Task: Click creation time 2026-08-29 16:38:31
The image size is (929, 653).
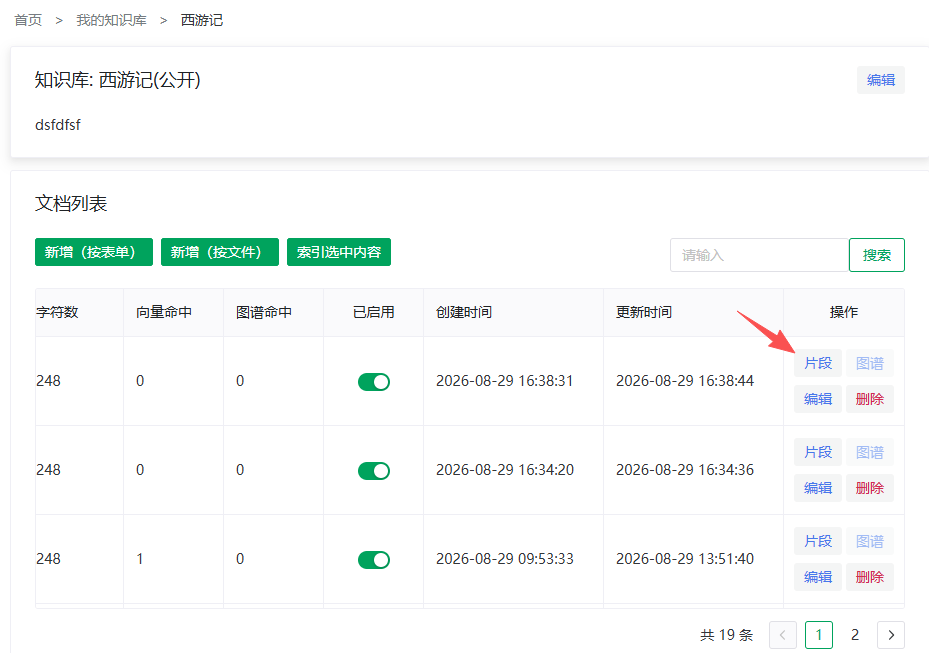Action: (x=505, y=381)
